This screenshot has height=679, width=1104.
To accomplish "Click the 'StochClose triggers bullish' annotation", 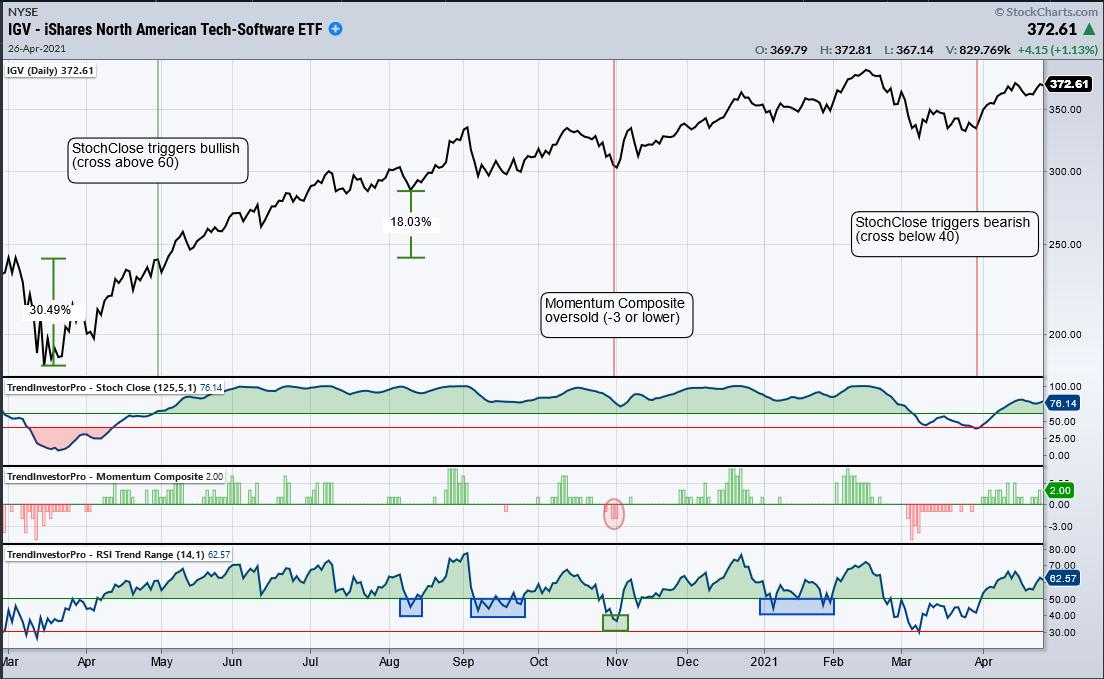I will tap(157, 160).
